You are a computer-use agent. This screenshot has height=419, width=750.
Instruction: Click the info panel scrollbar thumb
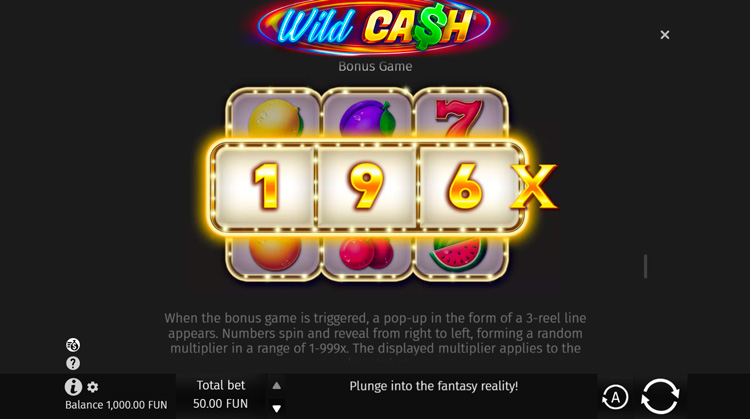click(645, 266)
